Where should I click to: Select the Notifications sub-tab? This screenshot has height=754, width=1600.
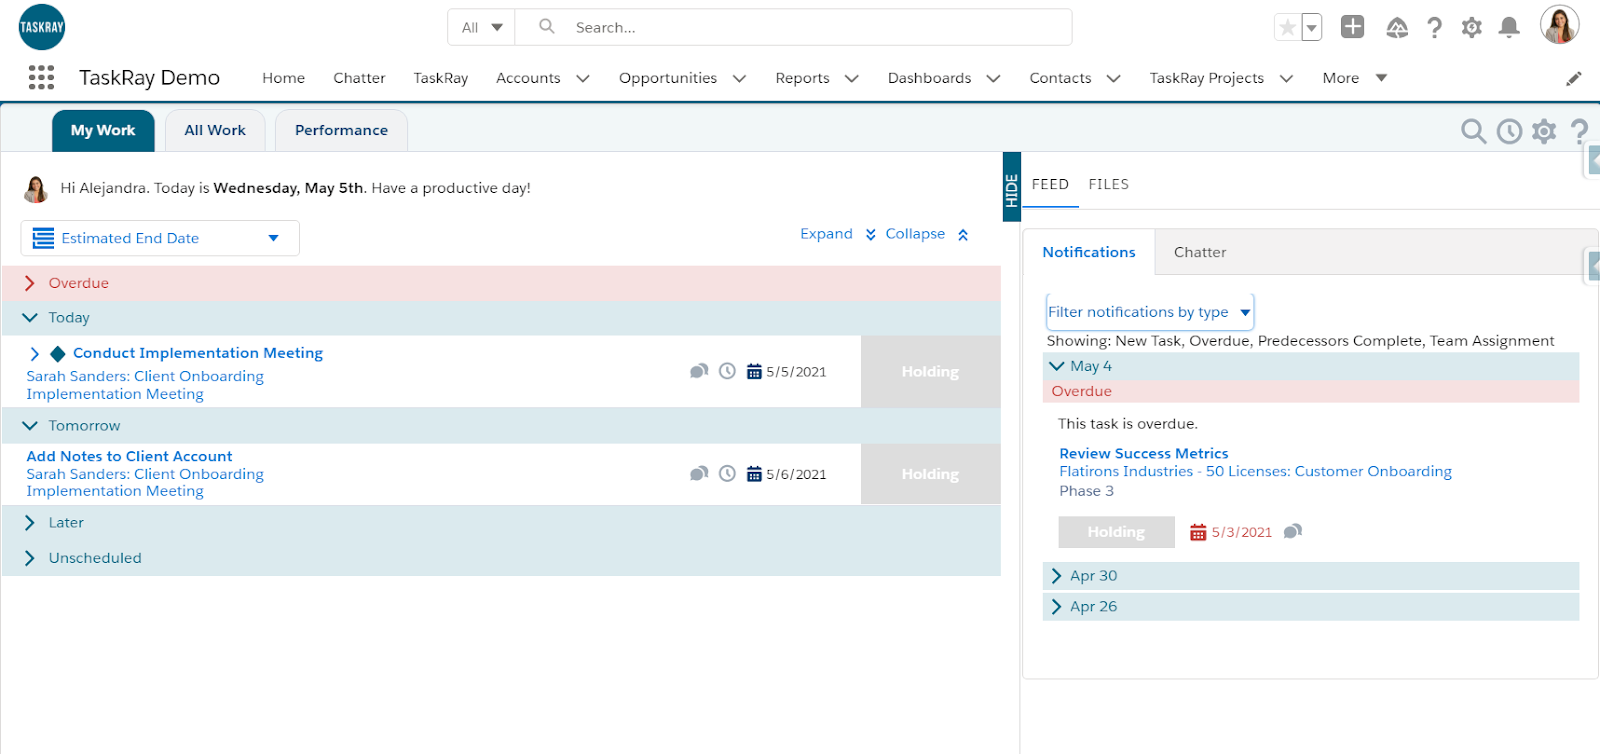1089,252
